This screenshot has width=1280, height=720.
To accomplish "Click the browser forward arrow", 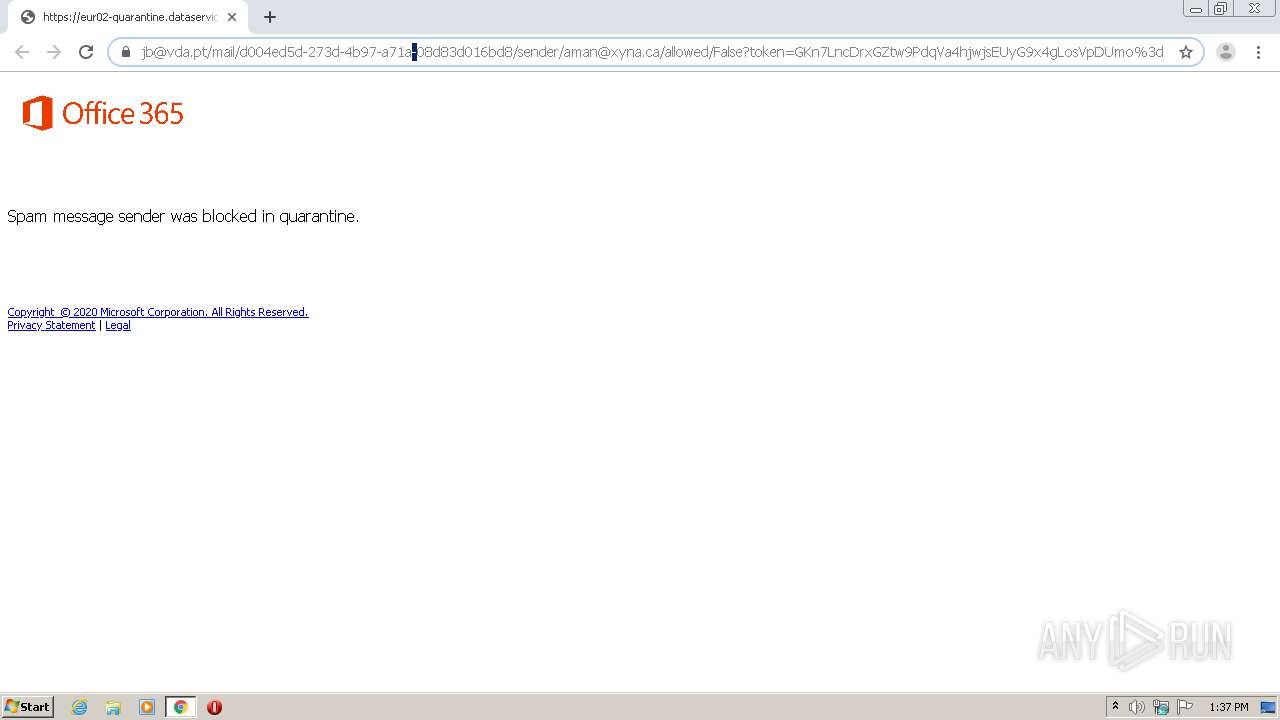I will tap(54, 52).
